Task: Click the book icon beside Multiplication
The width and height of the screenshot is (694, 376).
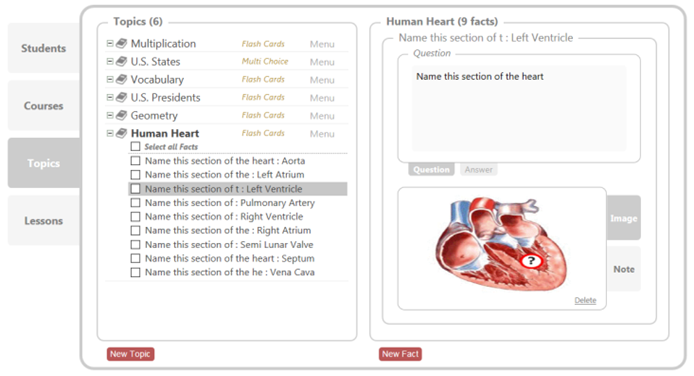Action: [121, 43]
